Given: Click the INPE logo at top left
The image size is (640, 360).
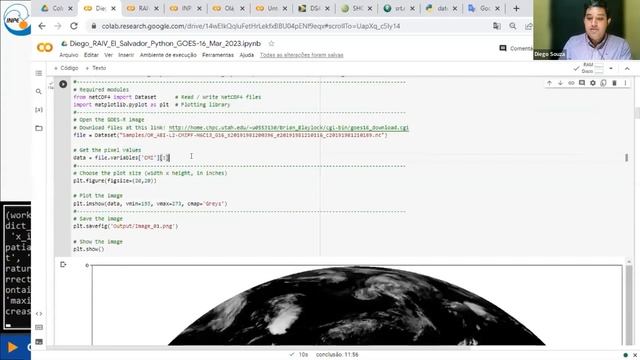Looking at the screenshot, I should [16, 19].
